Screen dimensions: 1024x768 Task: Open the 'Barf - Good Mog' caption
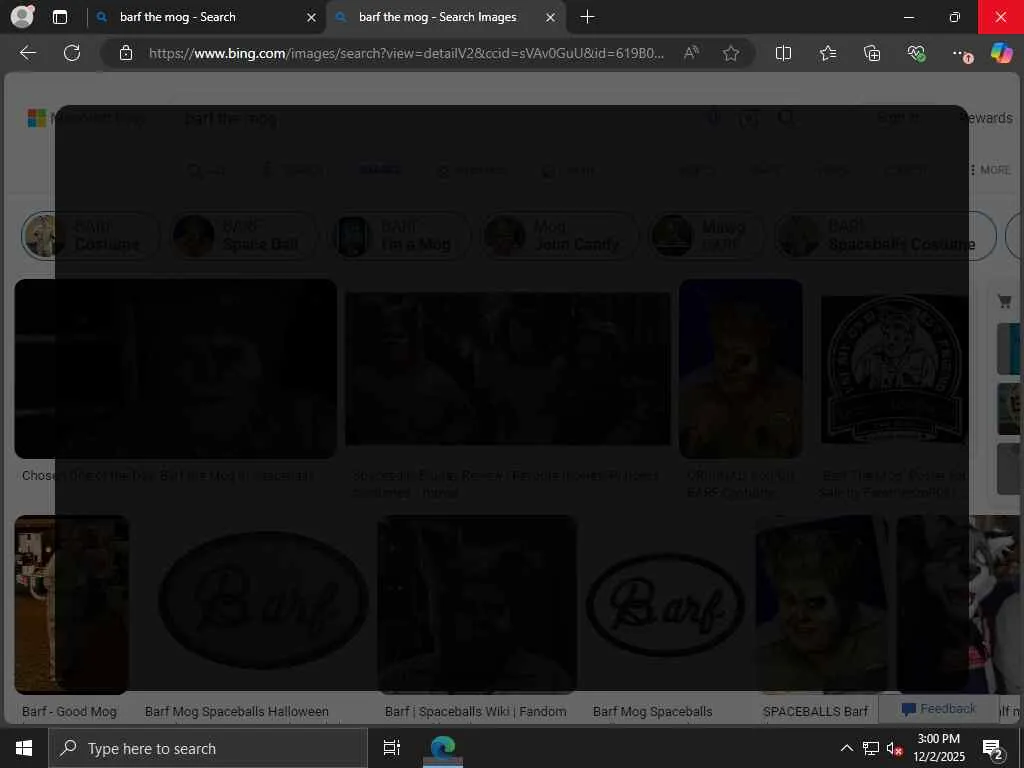pos(69,711)
